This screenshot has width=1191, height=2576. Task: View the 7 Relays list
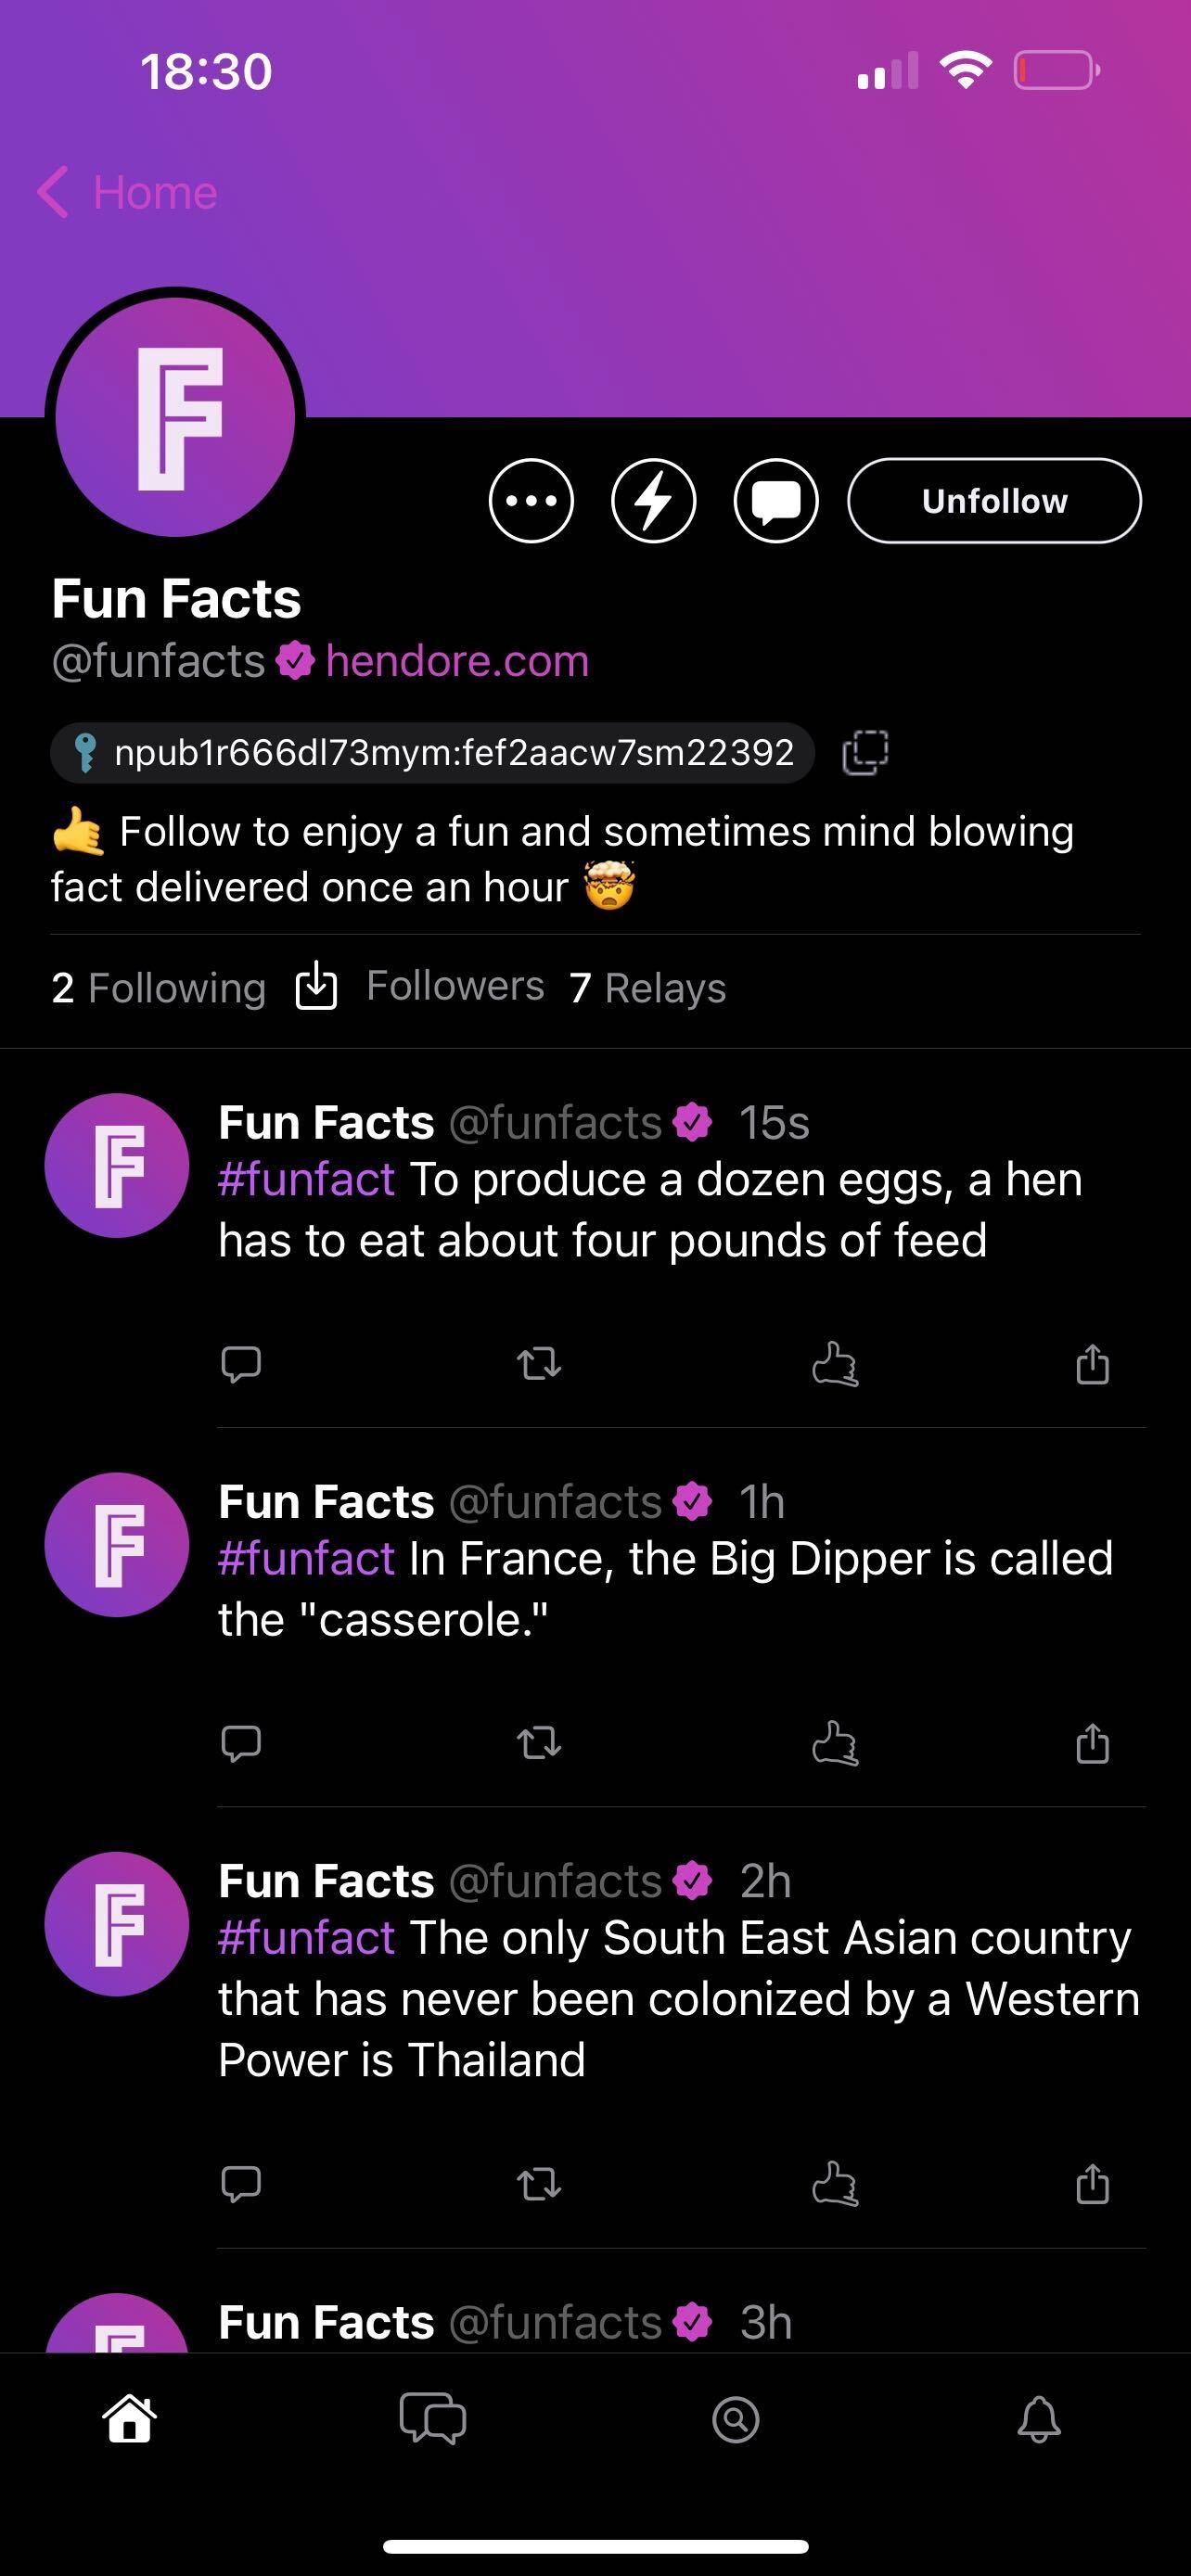[647, 988]
